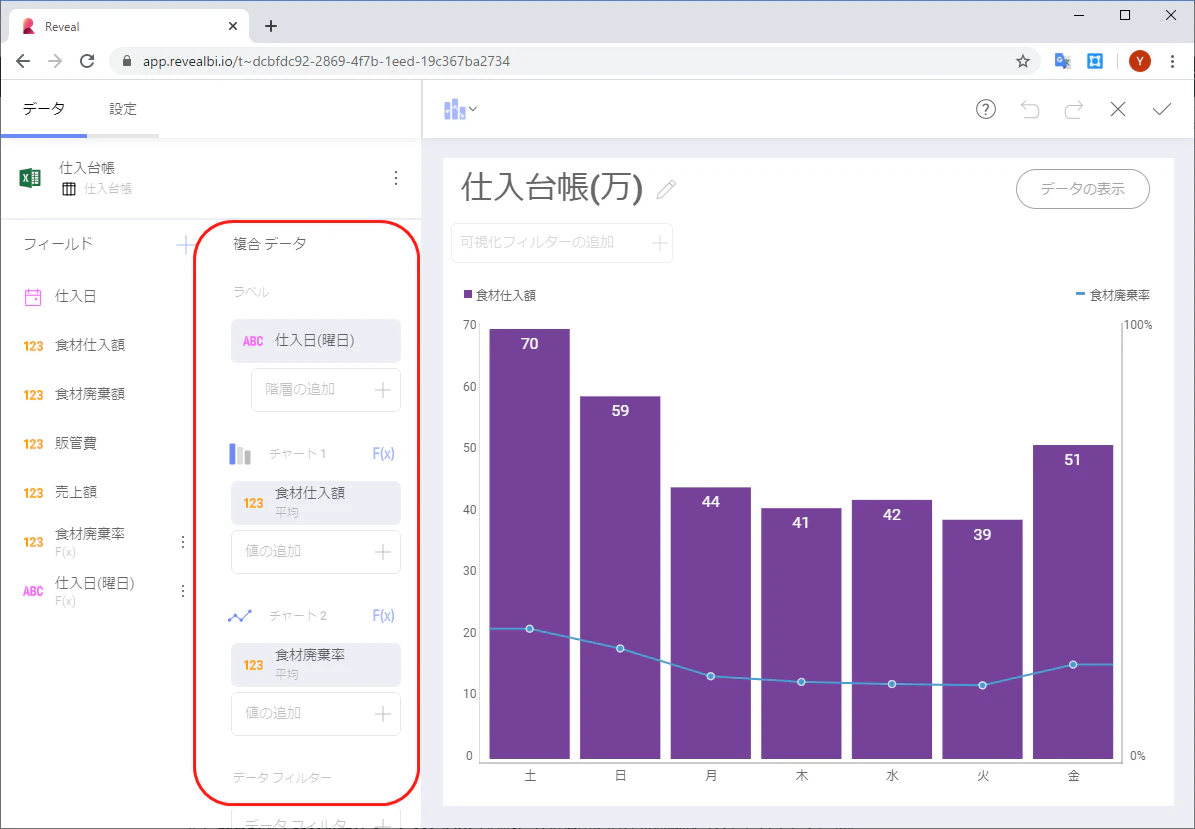Open the Google Translate extension icon
The height and width of the screenshot is (829, 1195).
click(1062, 61)
